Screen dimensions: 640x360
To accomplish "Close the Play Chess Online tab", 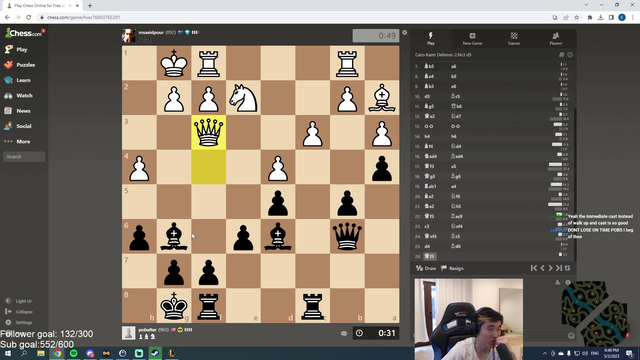I will [x=77, y=6].
